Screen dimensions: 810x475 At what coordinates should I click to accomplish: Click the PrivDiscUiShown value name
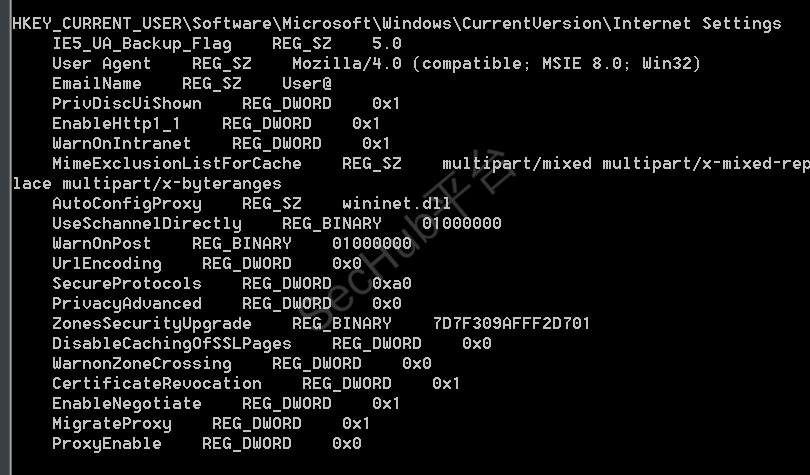(x=126, y=103)
